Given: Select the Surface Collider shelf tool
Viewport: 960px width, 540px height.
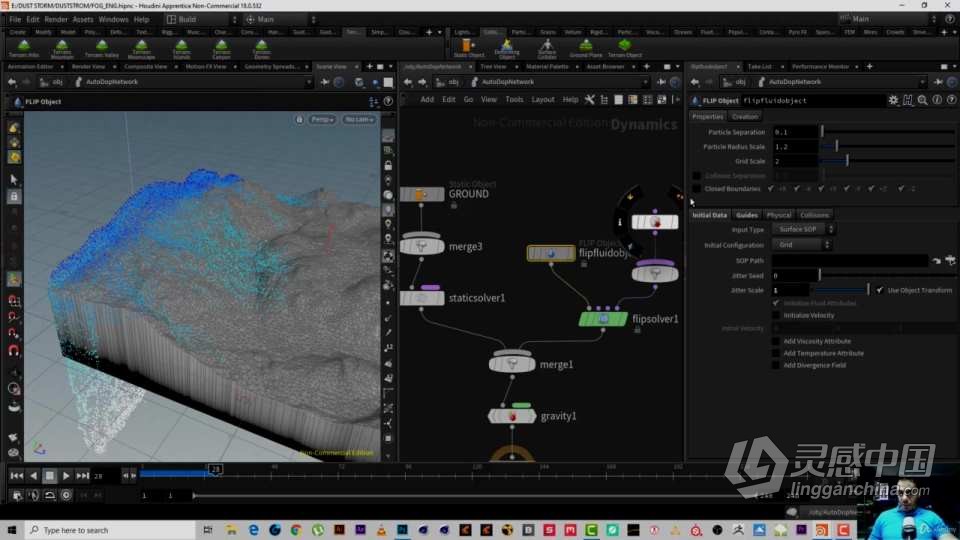Looking at the screenshot, I should click(547, 48).
